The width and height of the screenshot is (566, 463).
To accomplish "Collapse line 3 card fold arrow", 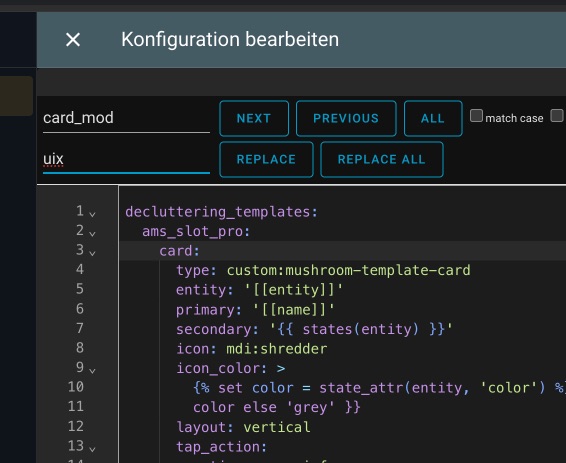I will point(92,253).
